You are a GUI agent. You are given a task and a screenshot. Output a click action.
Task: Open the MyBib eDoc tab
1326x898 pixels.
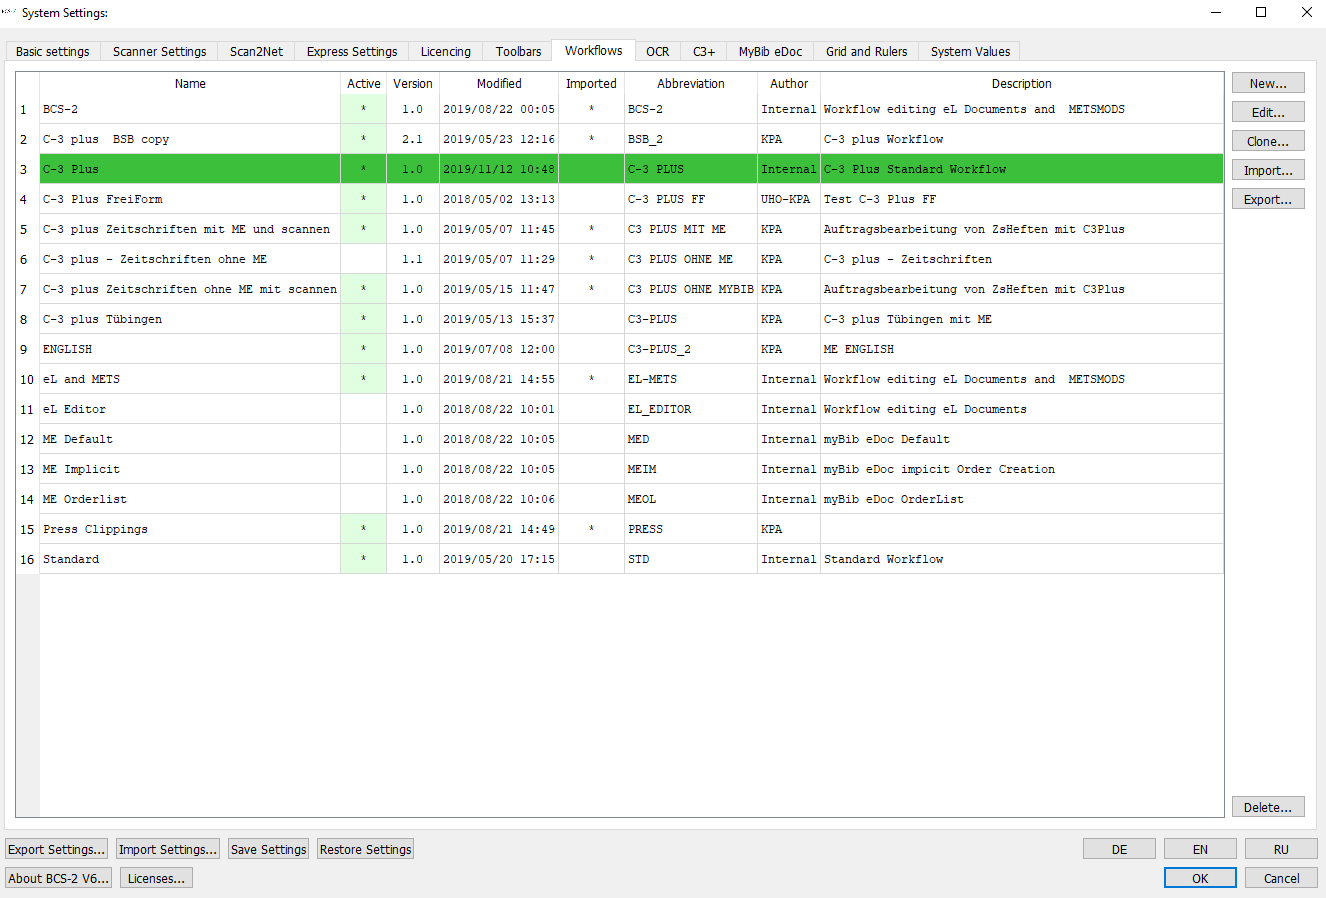pos(770,51)
